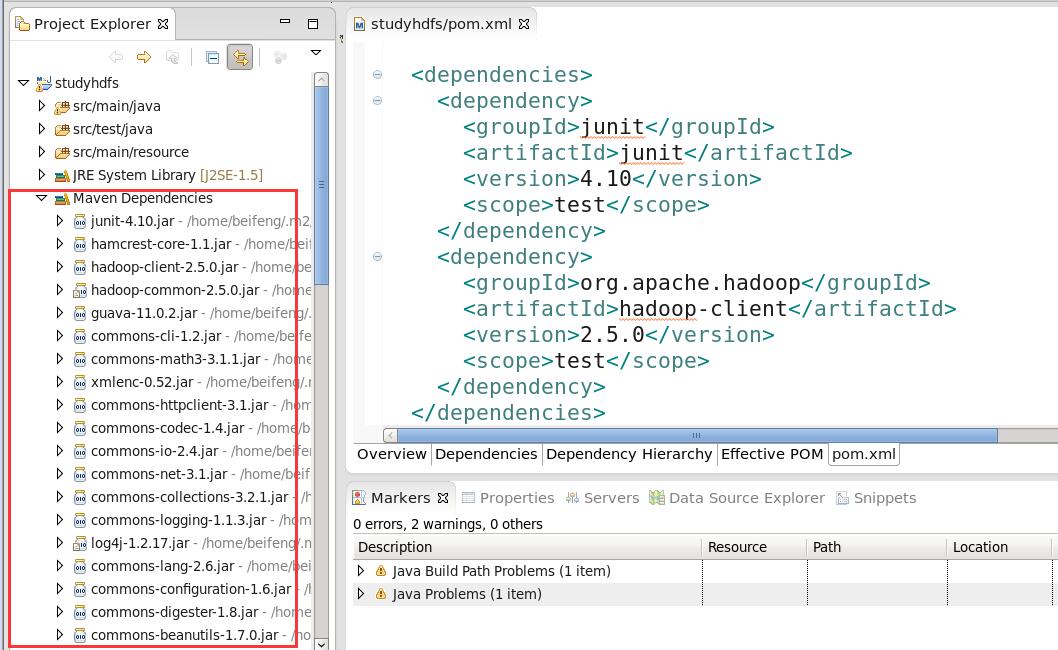Close the Markers view
Screen dimensions: 1058x650
[443, 498]
